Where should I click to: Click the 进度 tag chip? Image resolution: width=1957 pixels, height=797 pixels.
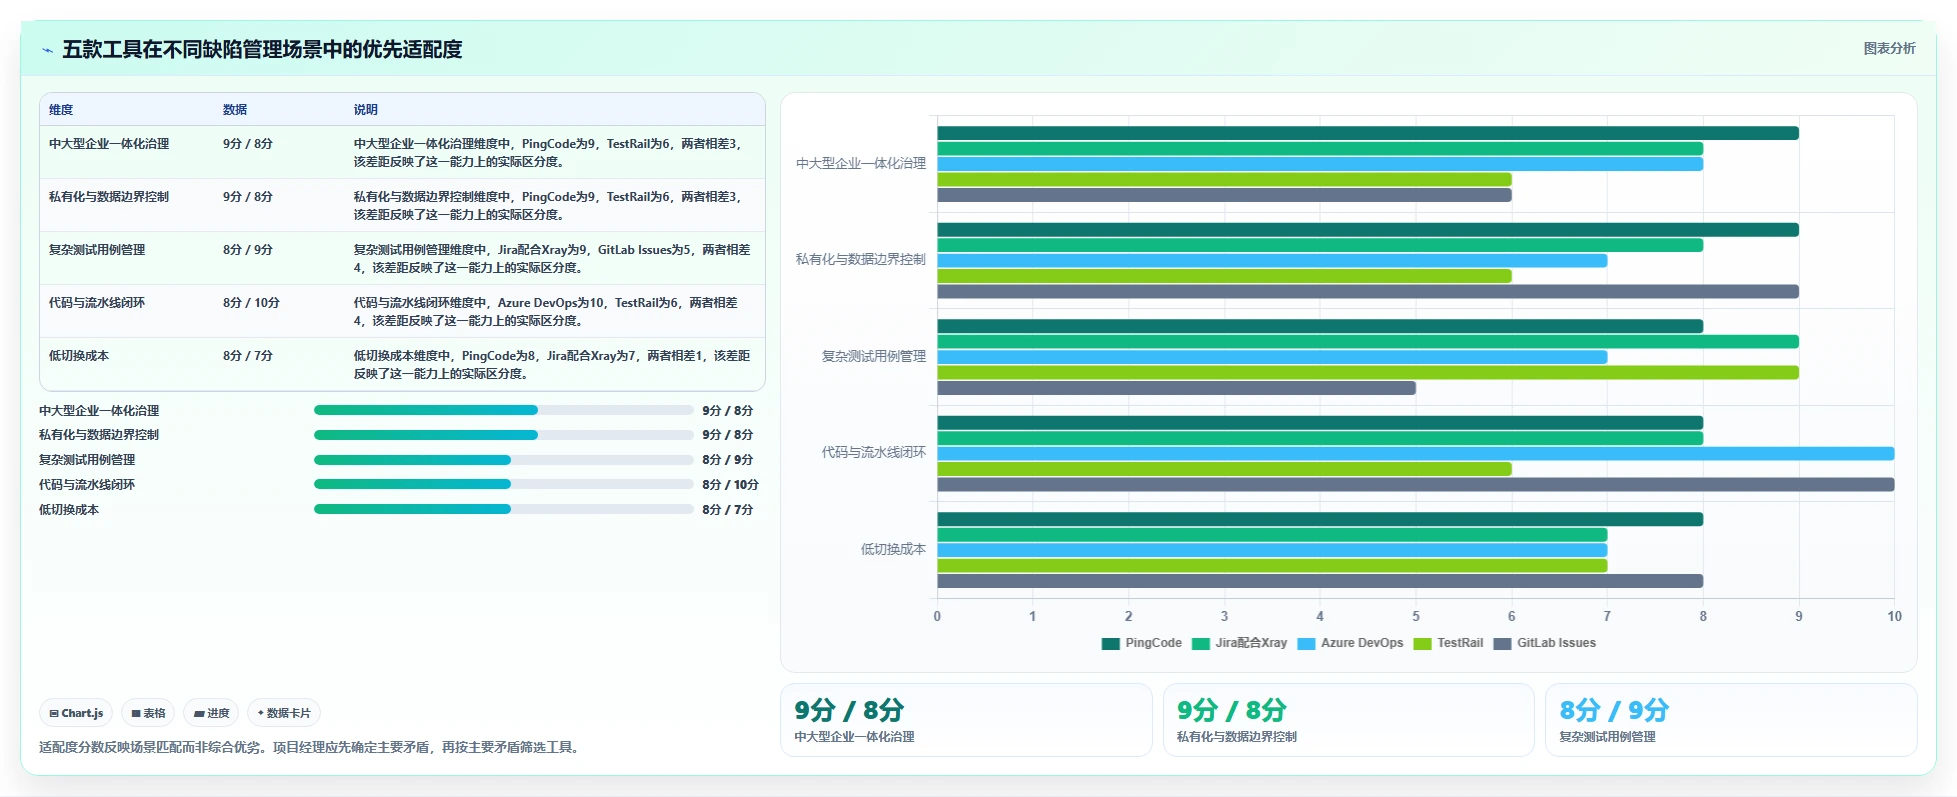pyautogui.click(x=211, y=713)
